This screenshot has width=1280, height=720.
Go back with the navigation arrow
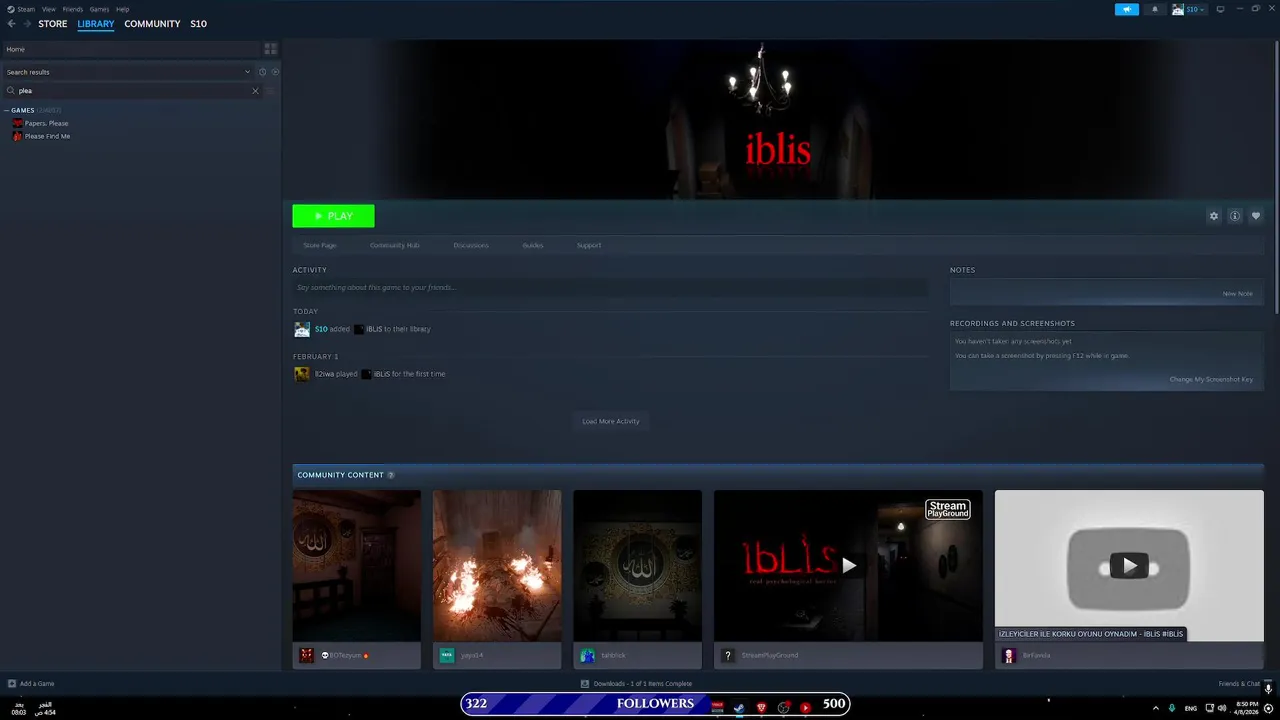(x=12, y=24)
